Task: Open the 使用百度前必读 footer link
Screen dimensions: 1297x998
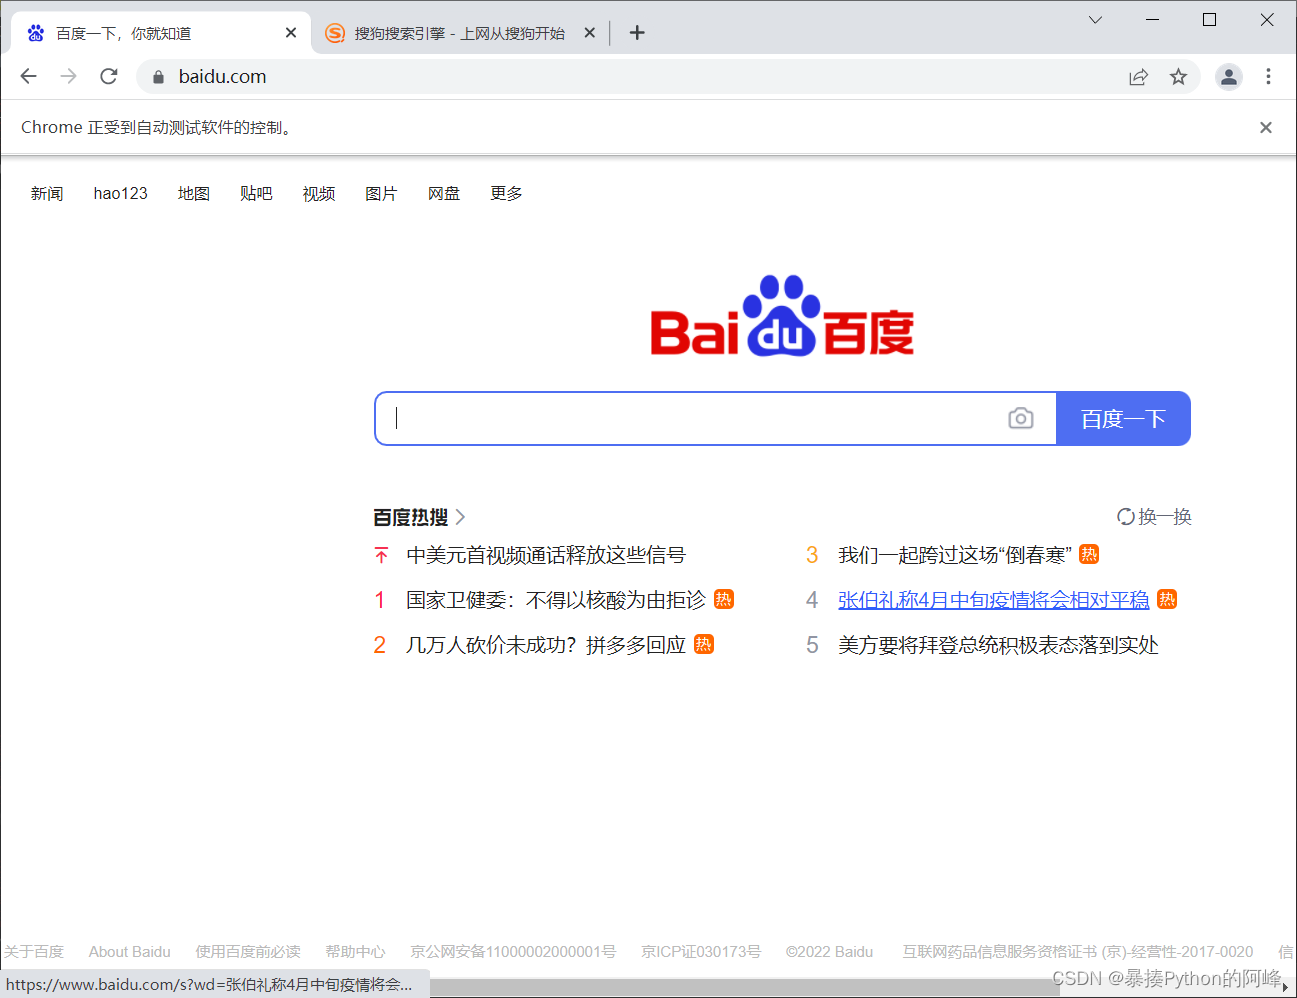Action: 248,952
